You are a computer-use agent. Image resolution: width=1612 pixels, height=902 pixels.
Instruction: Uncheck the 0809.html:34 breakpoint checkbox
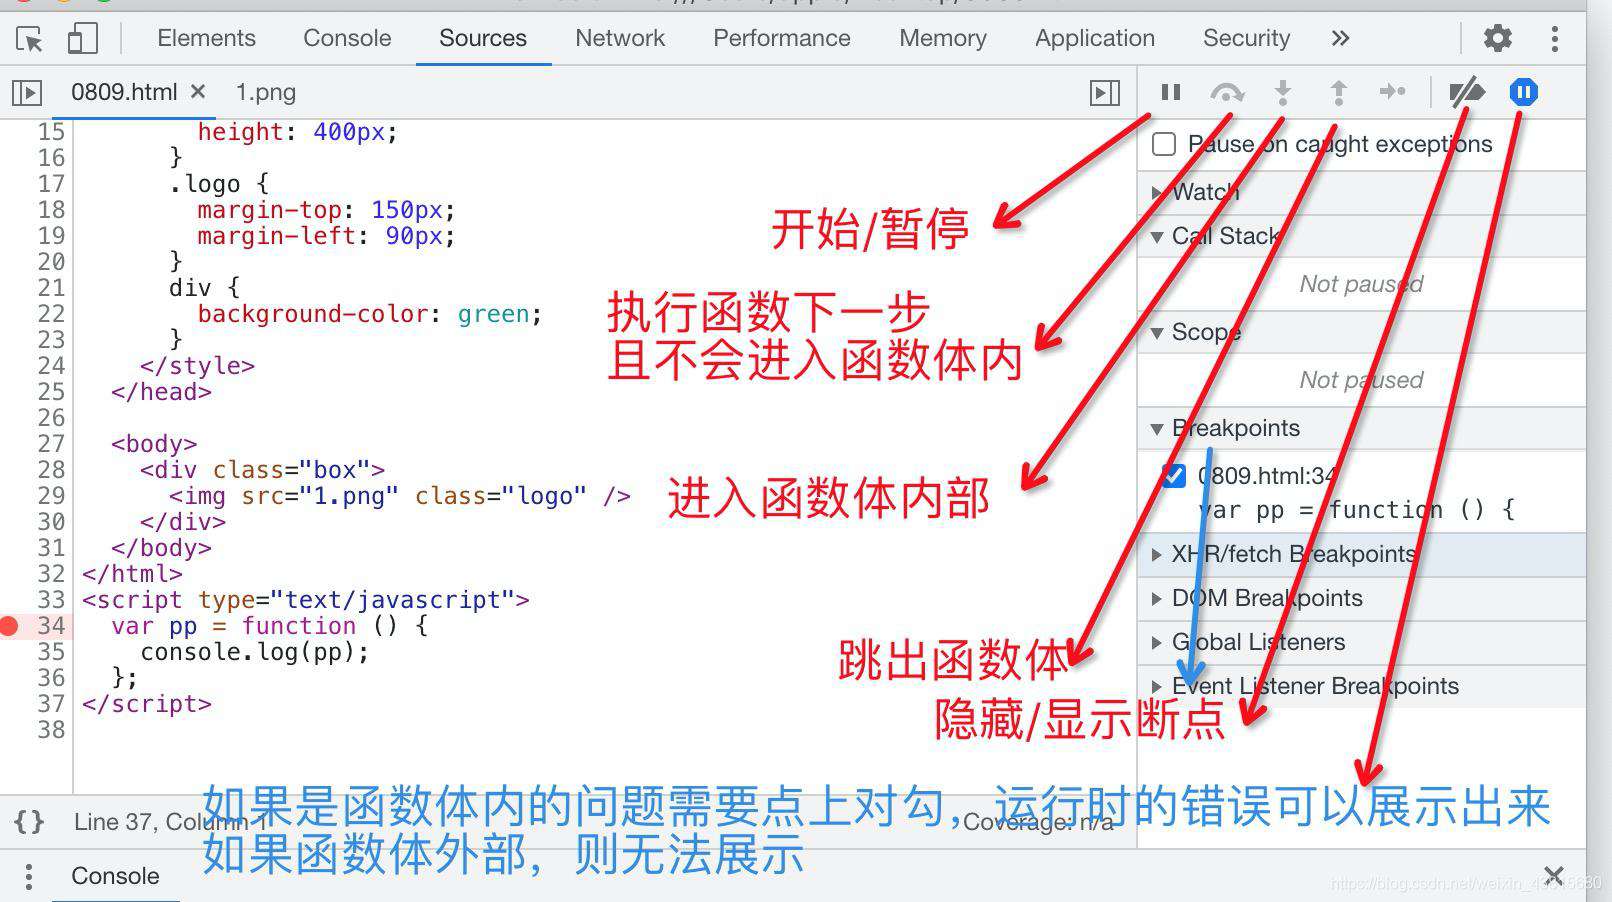tap(1175, 476)
